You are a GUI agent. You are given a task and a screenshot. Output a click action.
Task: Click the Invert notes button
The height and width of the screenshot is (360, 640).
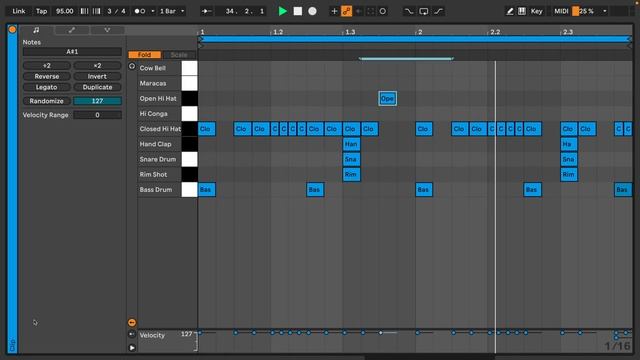click(97, 76)
